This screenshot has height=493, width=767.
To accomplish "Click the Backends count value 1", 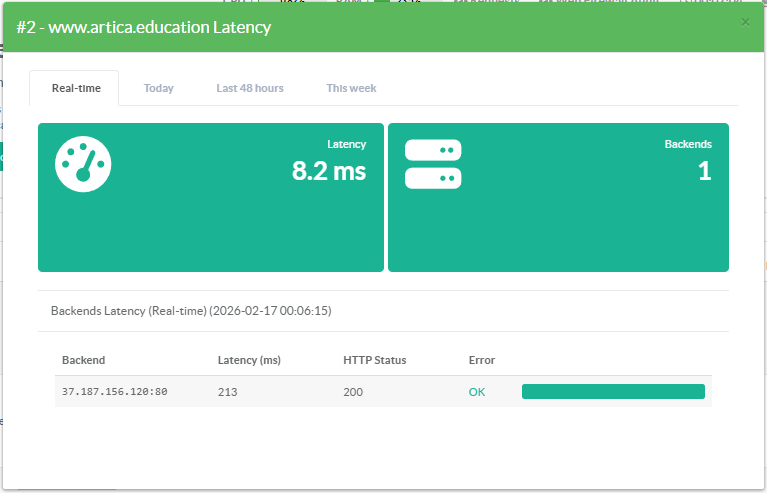I will coord(704,171).
